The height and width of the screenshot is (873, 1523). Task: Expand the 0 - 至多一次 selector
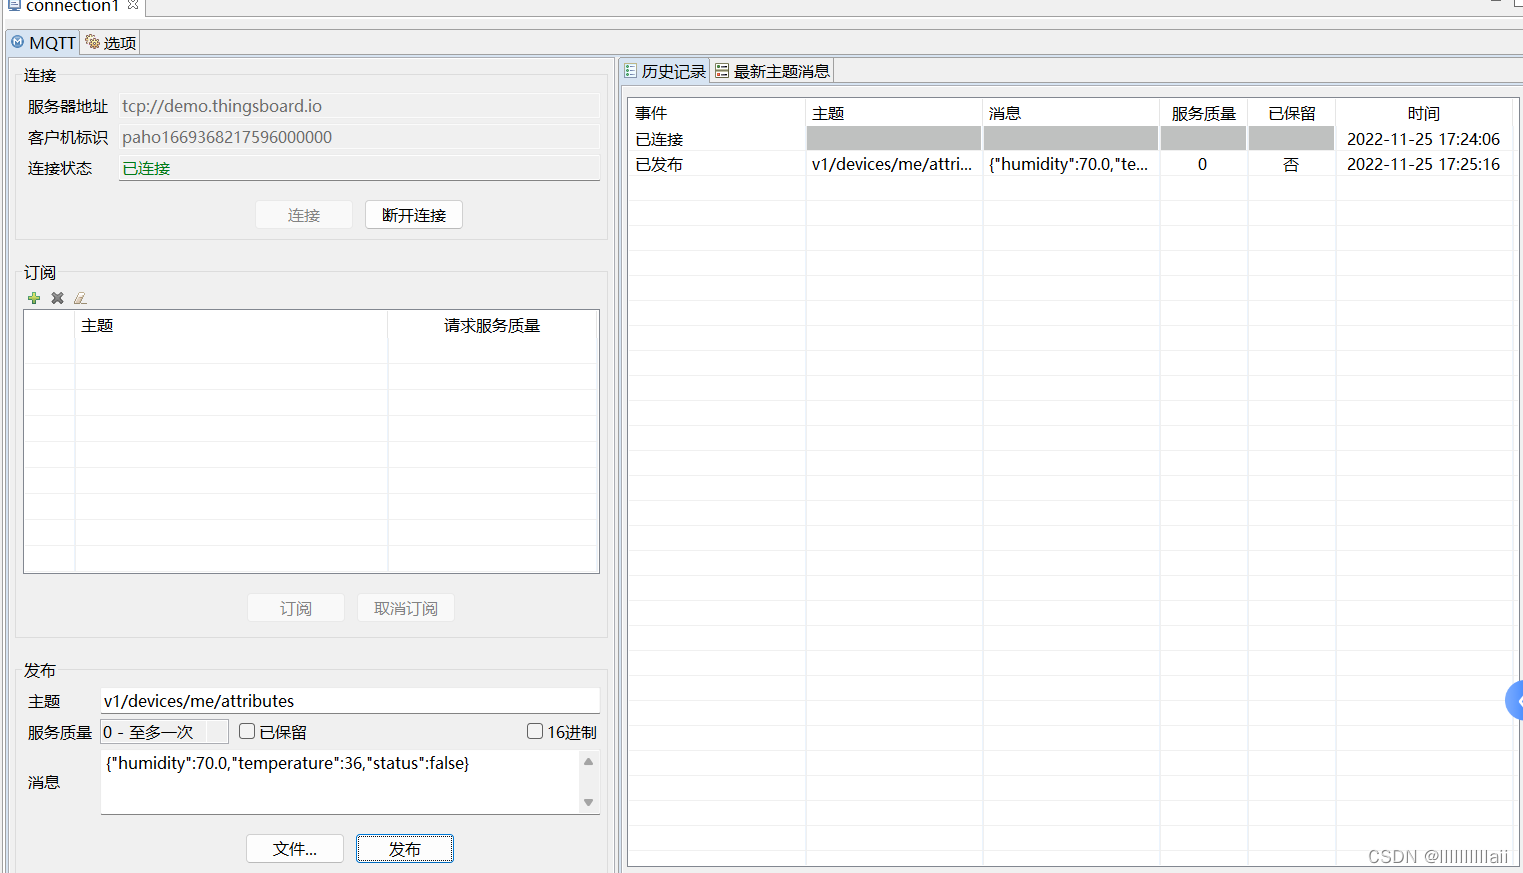point(163,731)
